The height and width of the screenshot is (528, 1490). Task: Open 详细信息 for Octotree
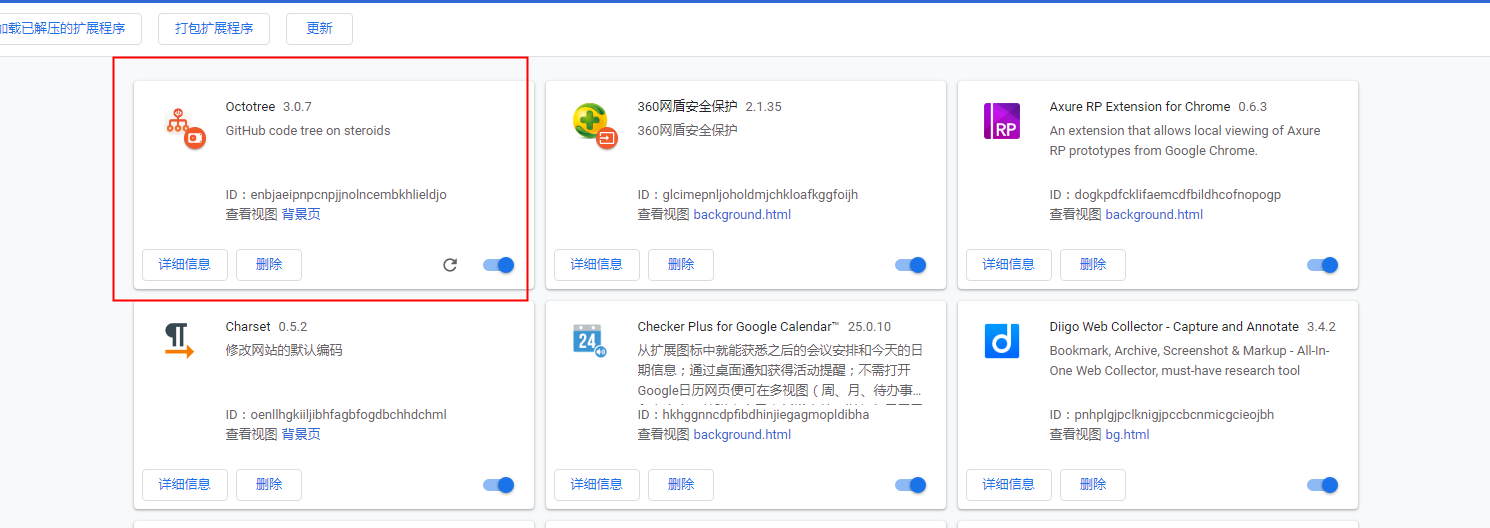pos(185,265)
